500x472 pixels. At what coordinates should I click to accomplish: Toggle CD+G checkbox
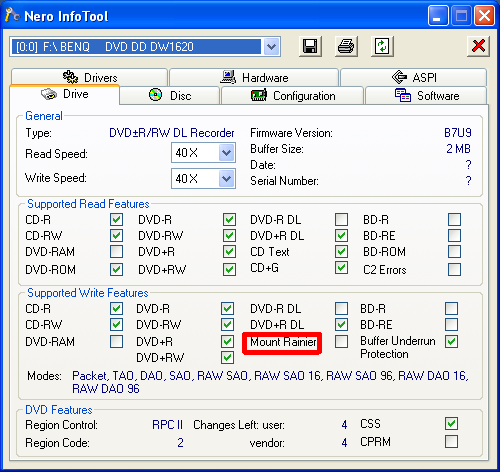[341, 268]
